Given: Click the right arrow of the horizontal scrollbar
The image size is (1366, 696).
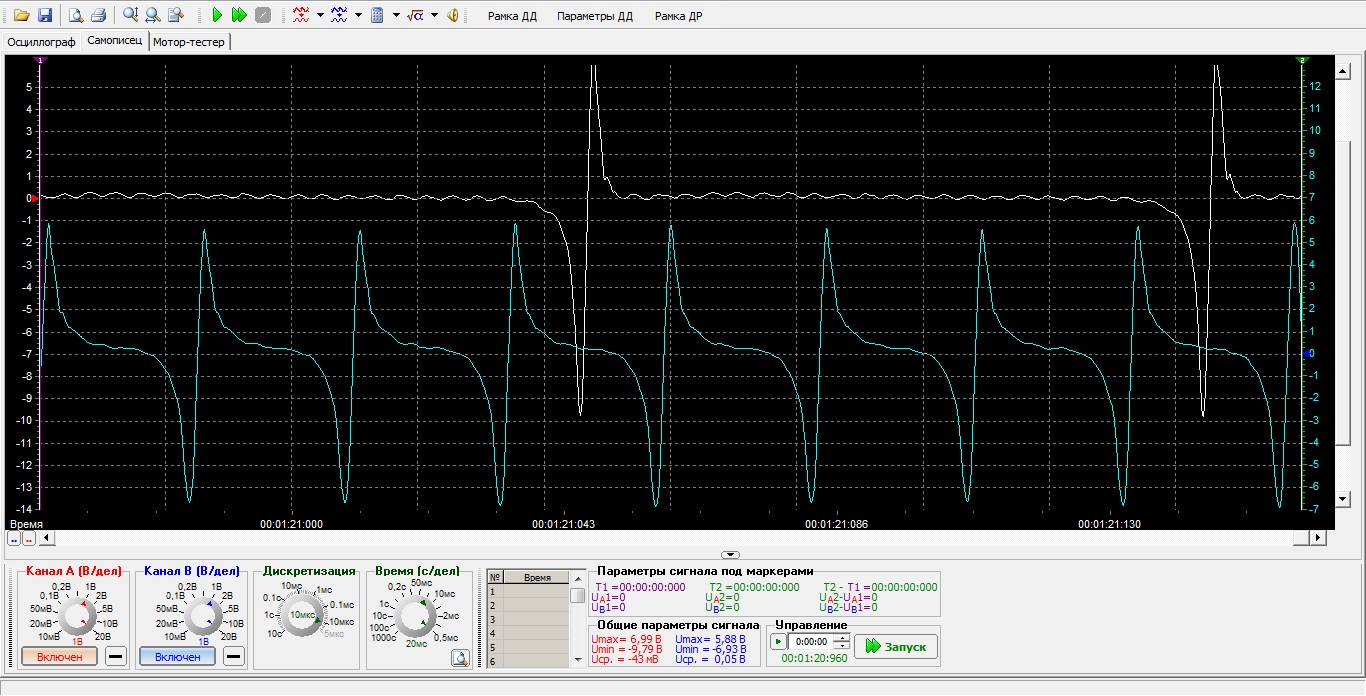Looking at the screenshot, I should tap(1319, 538).
